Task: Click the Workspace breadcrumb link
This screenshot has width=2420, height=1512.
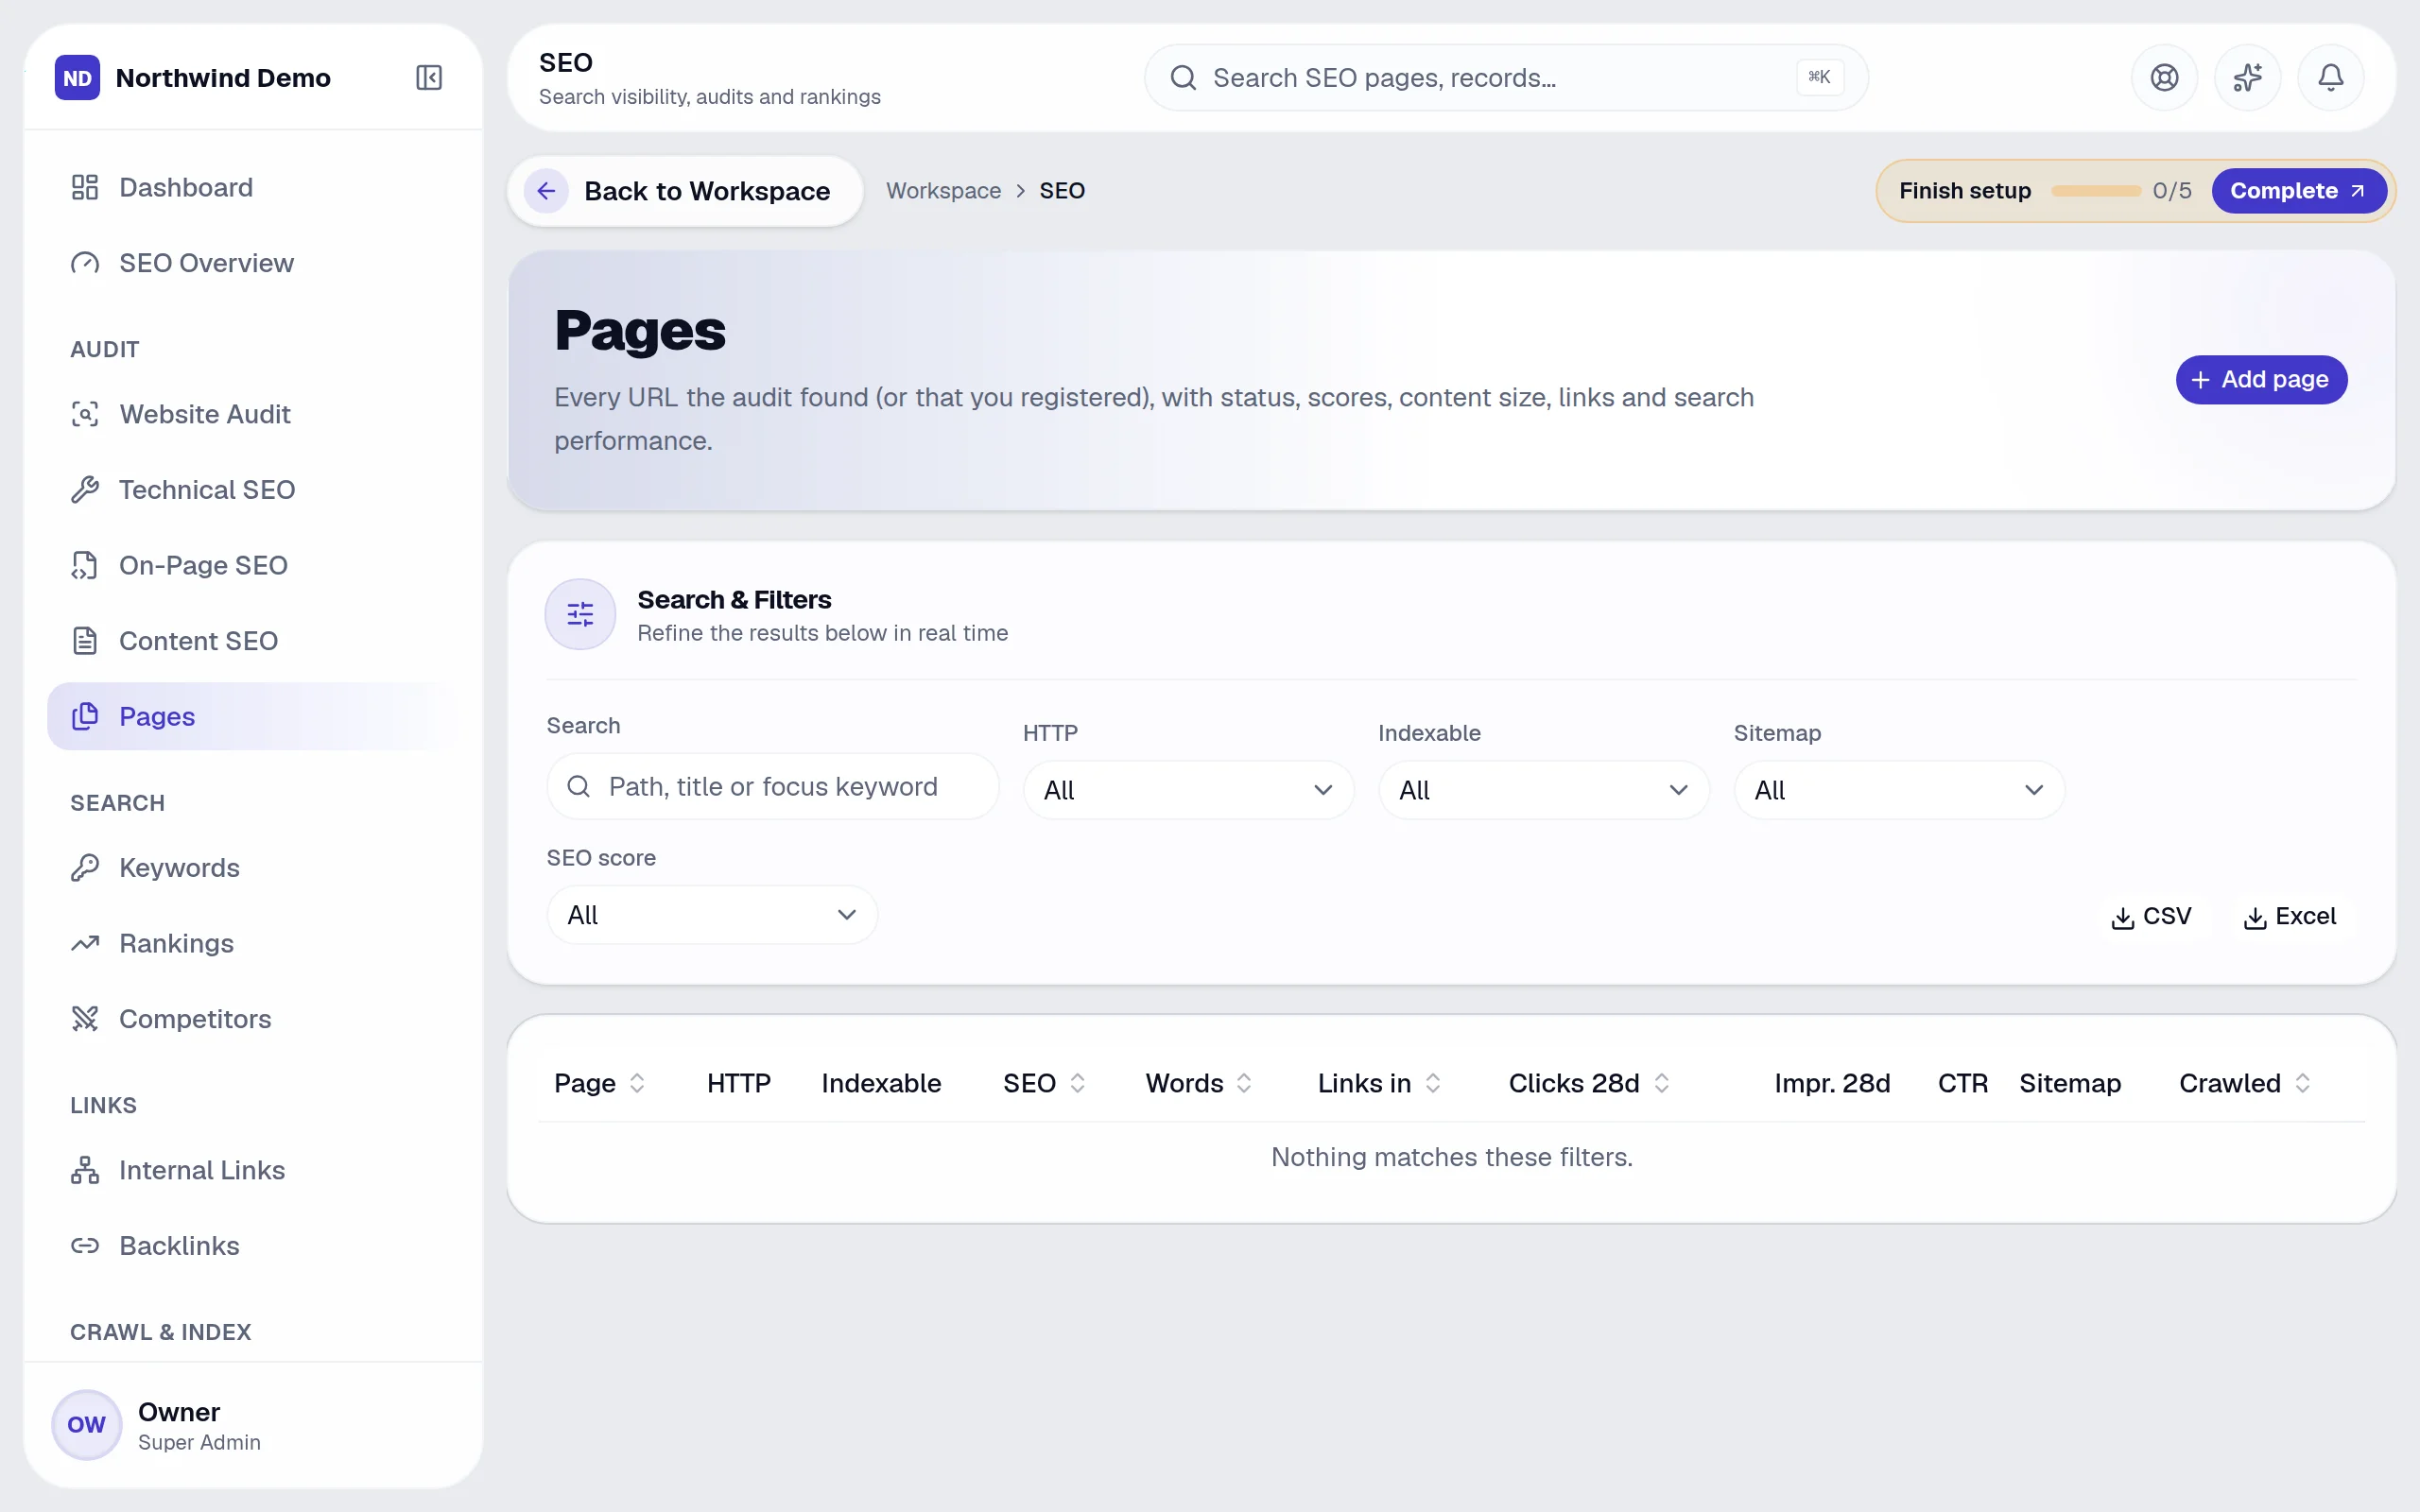Action: pyautogui.click(x=943, y=191)
